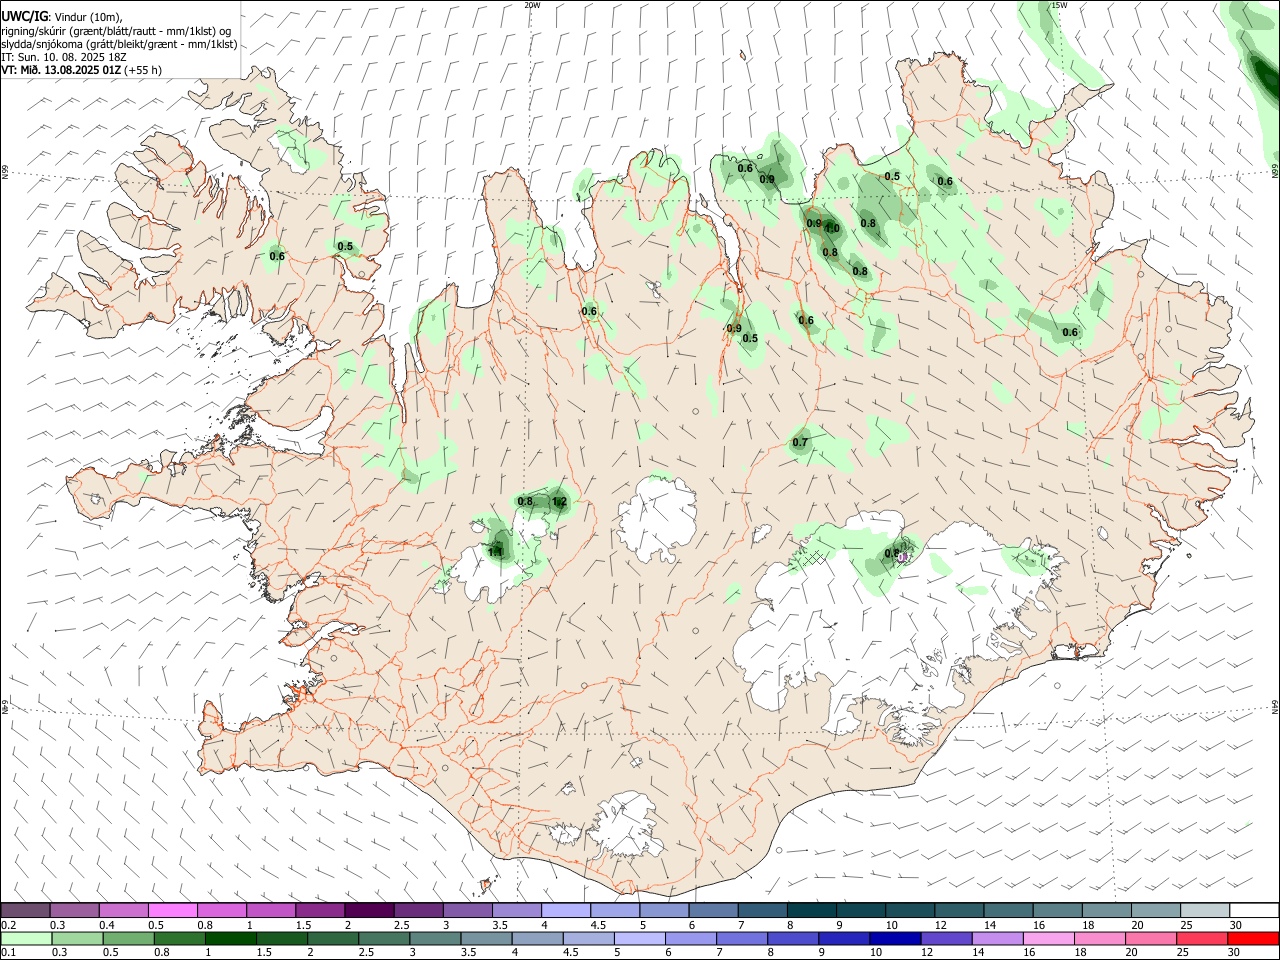Click the 'UWC/IG: Vindur (10m),' title line
This screenshot has height=960, width=1280.
pos(61,17)
